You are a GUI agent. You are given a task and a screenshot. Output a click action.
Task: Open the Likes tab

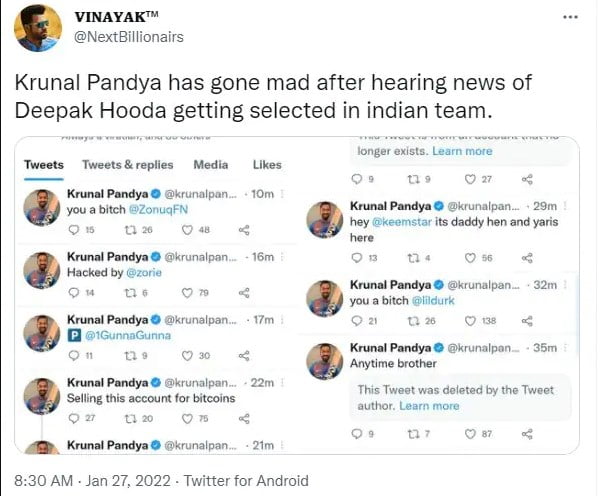coord(267,165)
